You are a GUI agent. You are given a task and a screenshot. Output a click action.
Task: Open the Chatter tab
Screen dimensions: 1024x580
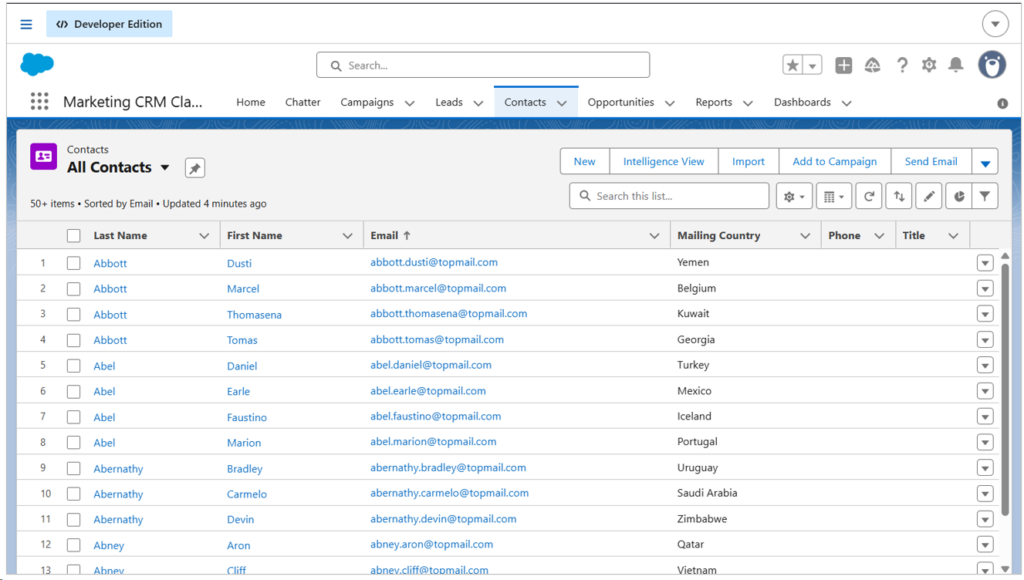[303, 102]
